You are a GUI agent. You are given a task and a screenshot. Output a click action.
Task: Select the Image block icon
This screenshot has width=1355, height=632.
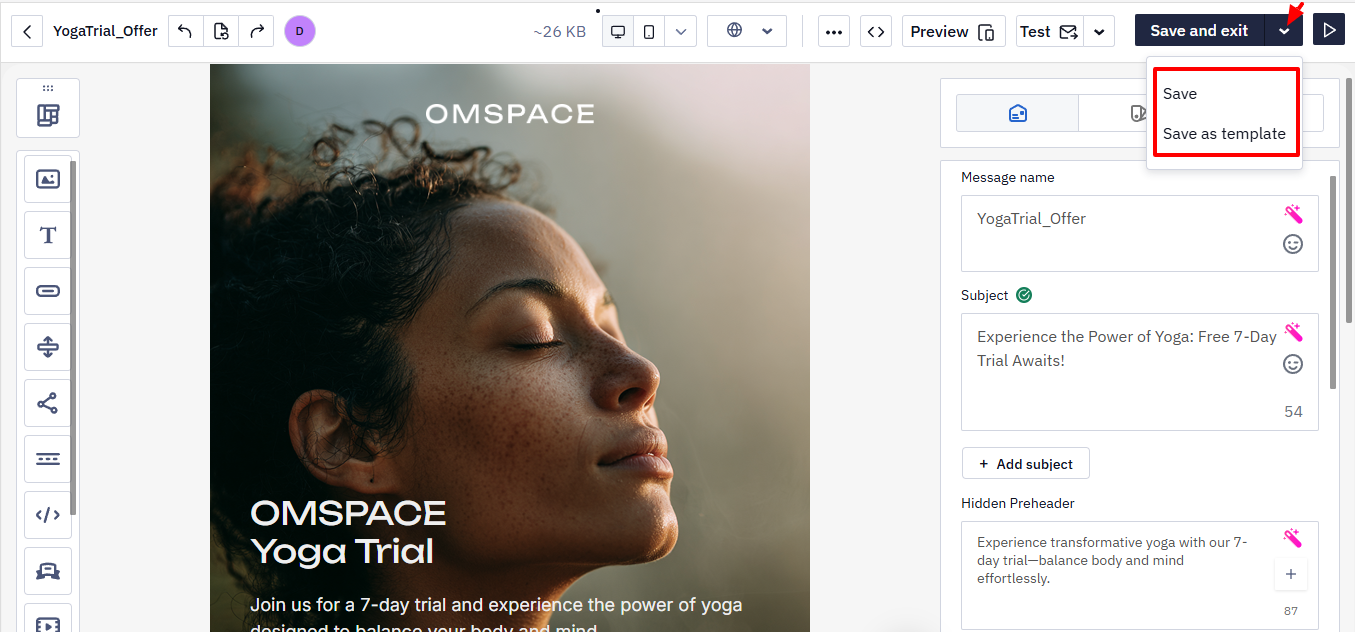tap(48, 180)
